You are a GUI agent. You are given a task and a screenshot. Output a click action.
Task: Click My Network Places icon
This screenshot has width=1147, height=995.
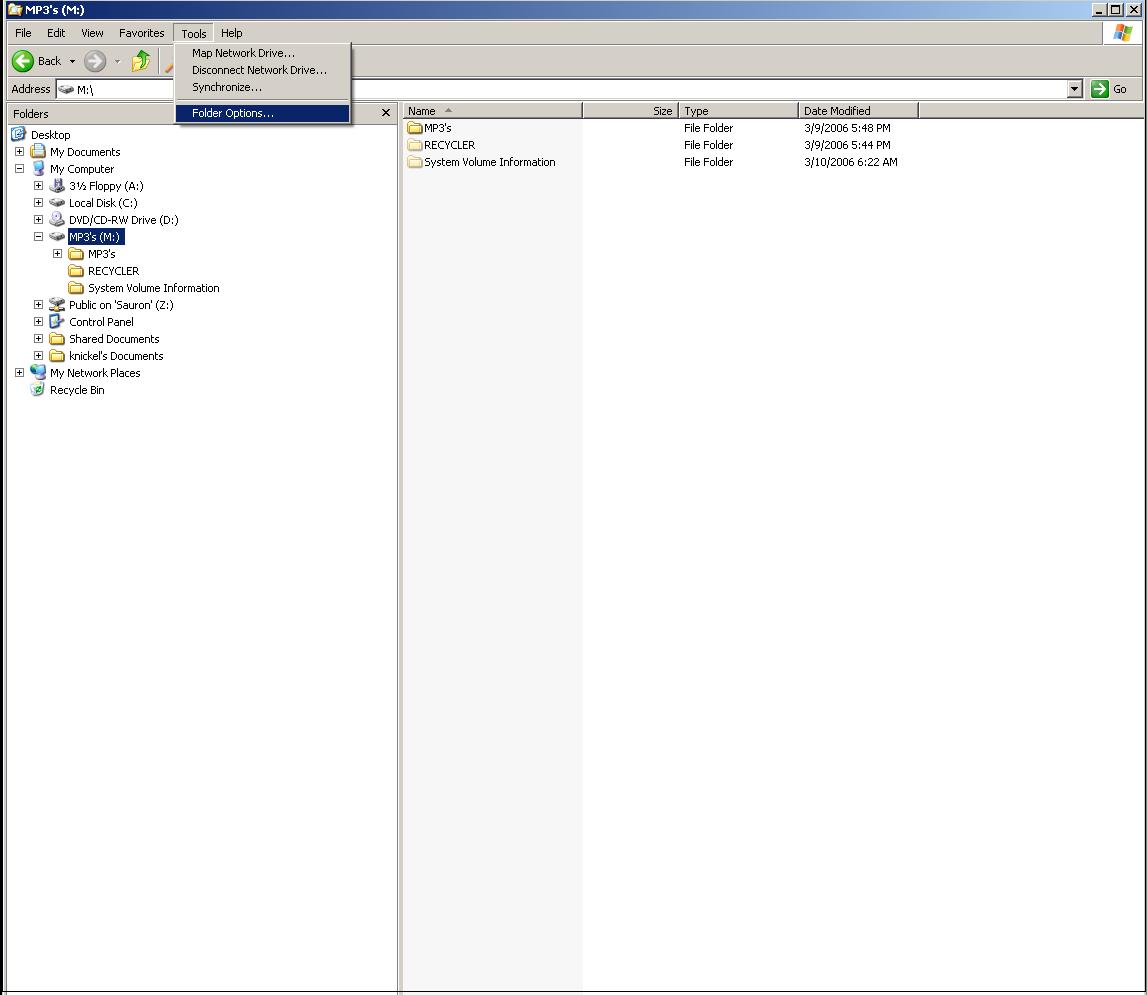[38, 373]
